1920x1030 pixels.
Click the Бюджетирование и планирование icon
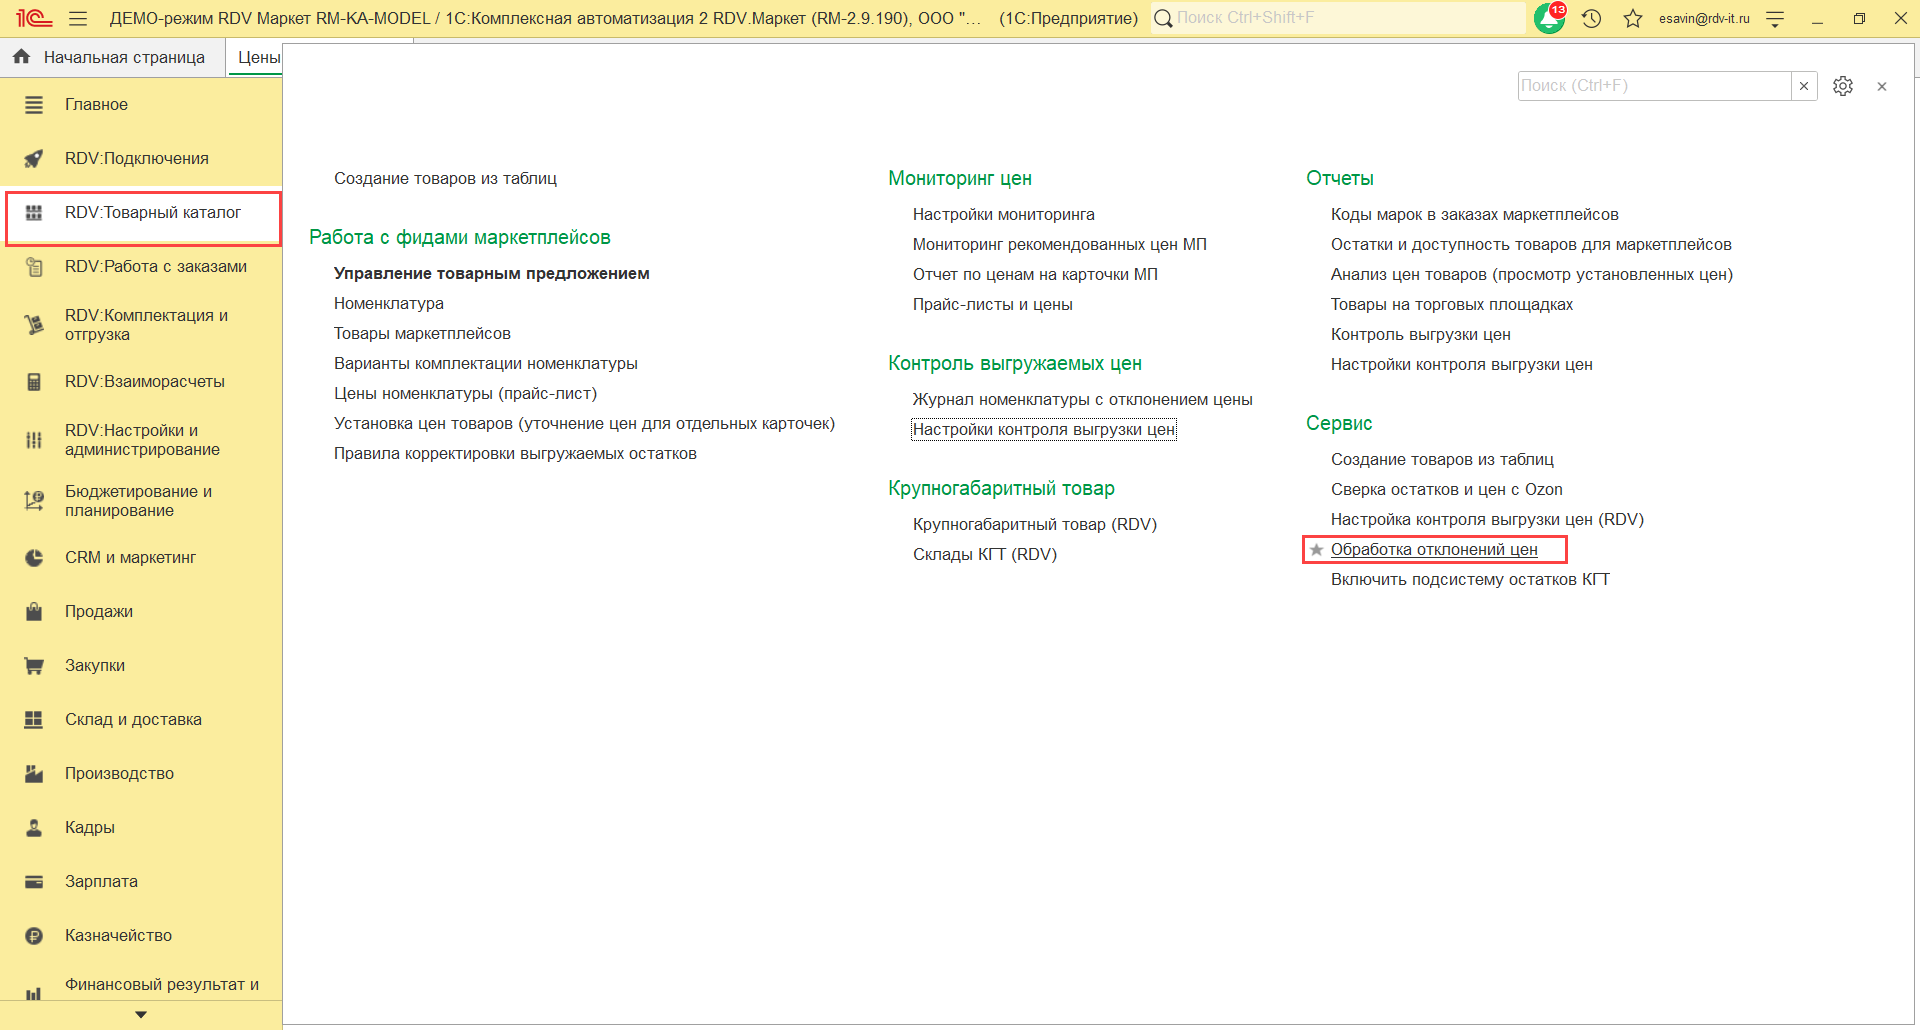point(34,501)
